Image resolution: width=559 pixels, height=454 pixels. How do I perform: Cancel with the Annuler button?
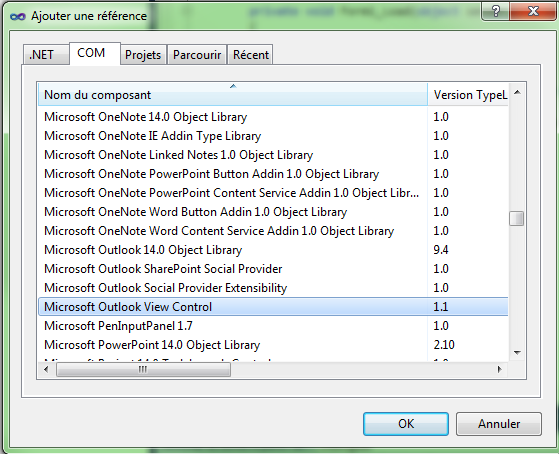tap(499, 424)
